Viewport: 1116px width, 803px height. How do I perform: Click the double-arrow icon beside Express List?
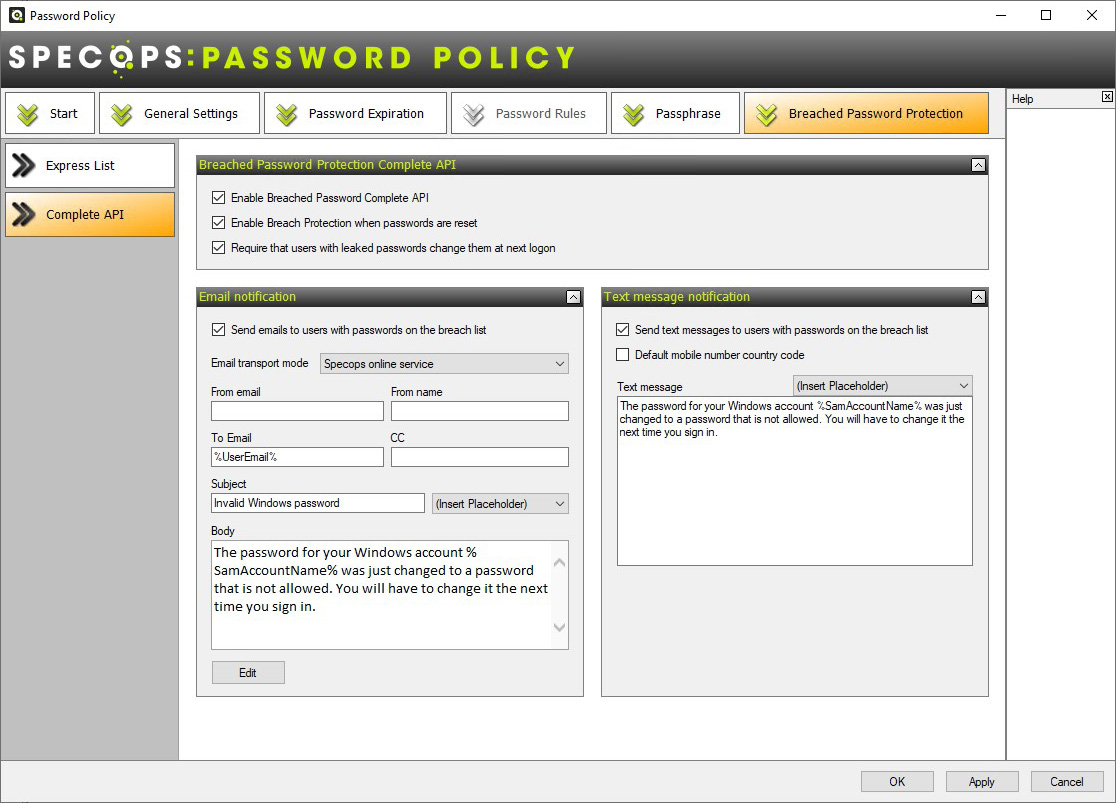coord(24,166)
